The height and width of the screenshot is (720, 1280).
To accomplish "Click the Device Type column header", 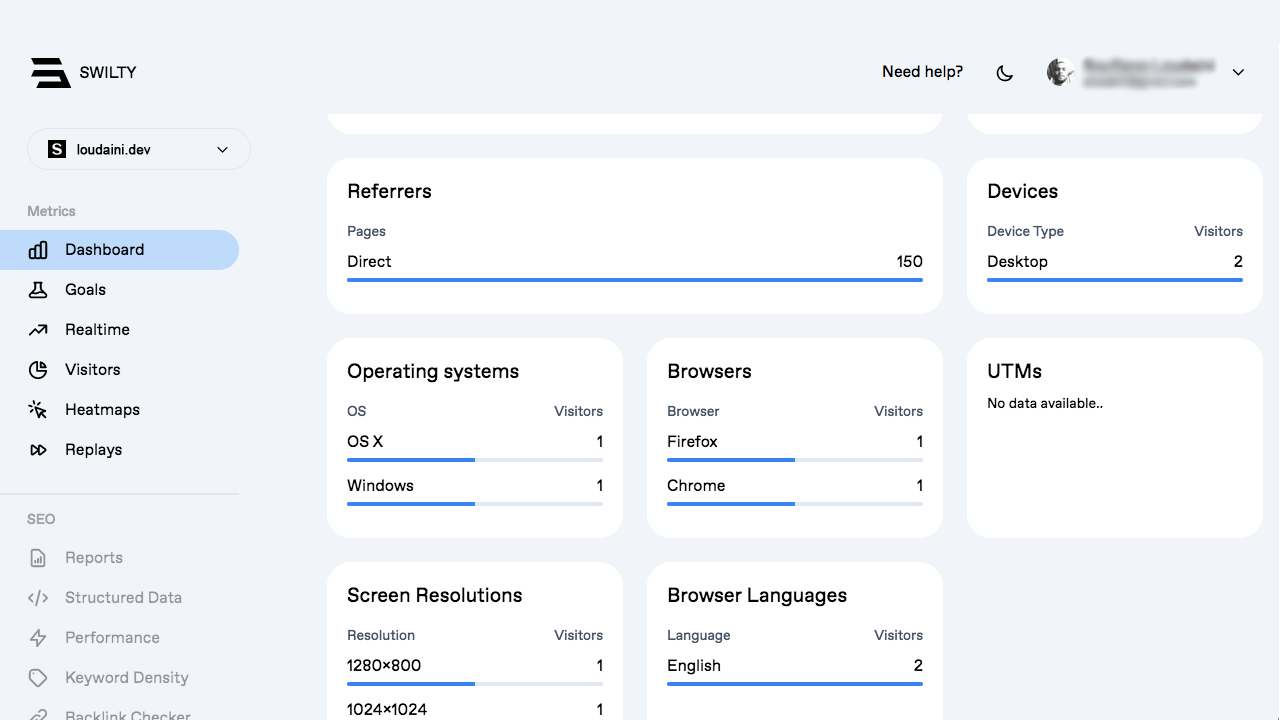I will [1025, 231].
